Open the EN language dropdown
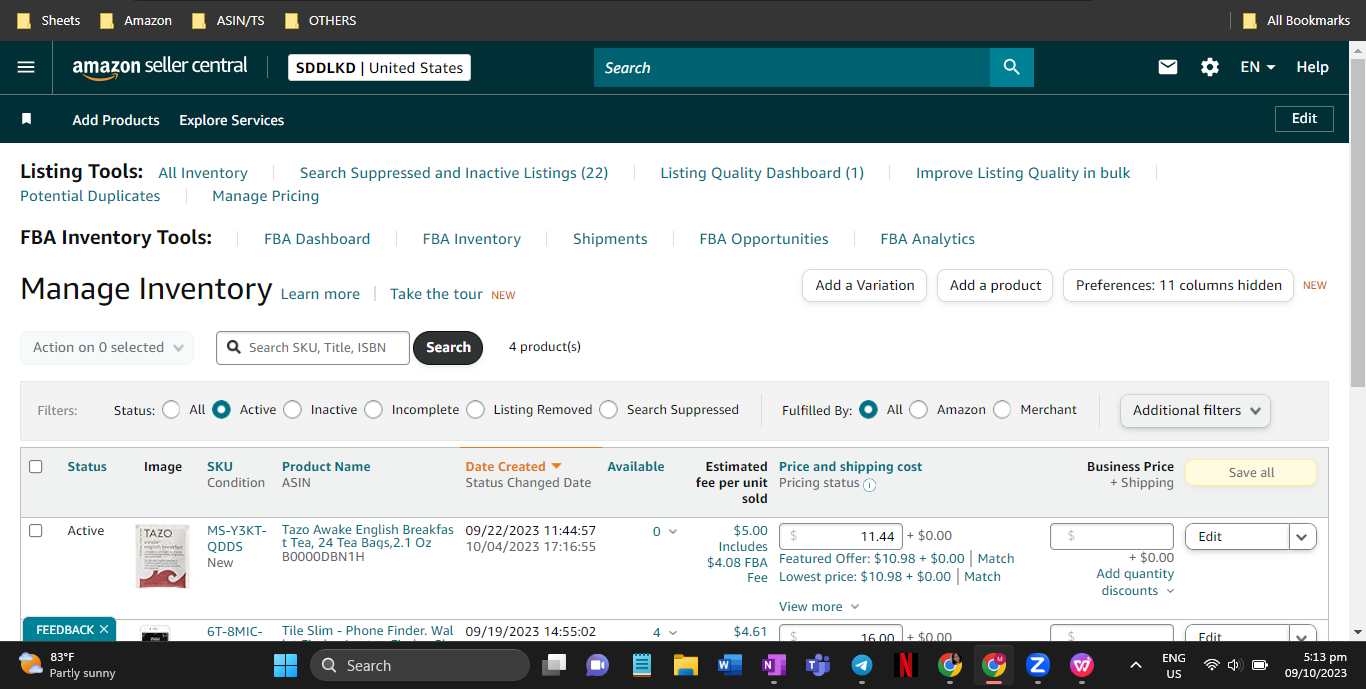The width and height of the screenshot is (1366, 689). [x=1257, y=67]
